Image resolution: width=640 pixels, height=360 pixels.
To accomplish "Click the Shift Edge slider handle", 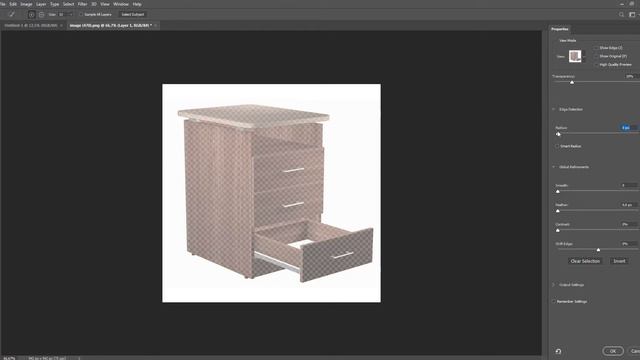I will pyautogui.click(x=598, y=250).
